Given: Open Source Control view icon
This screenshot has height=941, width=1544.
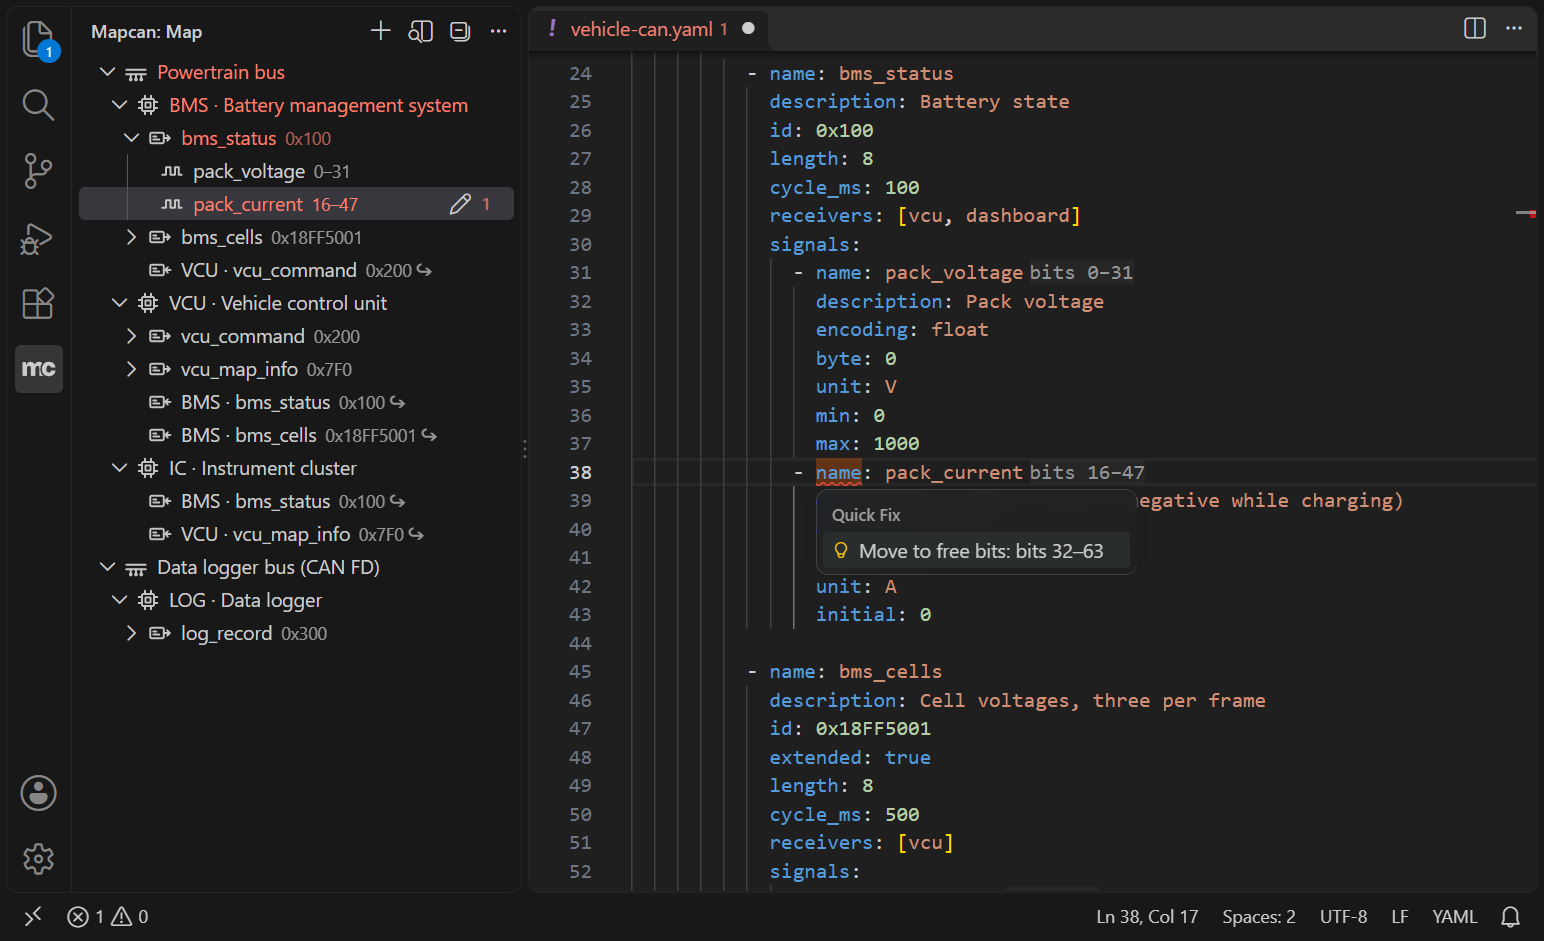Looking at the screenshot, I should click(x=38, y=171).
